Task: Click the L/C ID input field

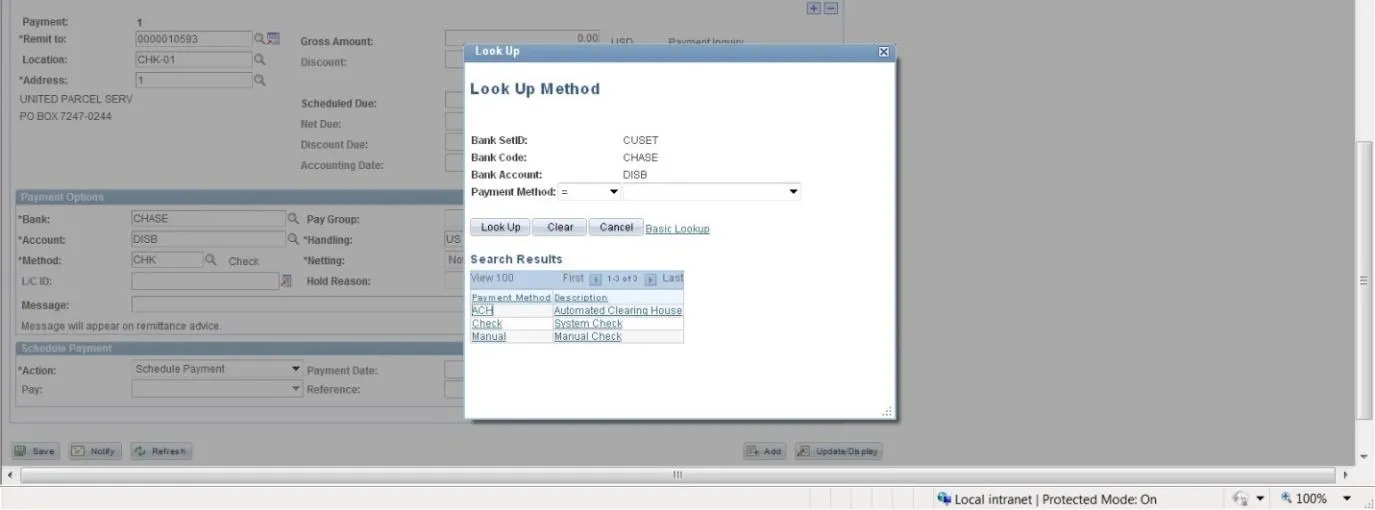Action: coord(205,281)
